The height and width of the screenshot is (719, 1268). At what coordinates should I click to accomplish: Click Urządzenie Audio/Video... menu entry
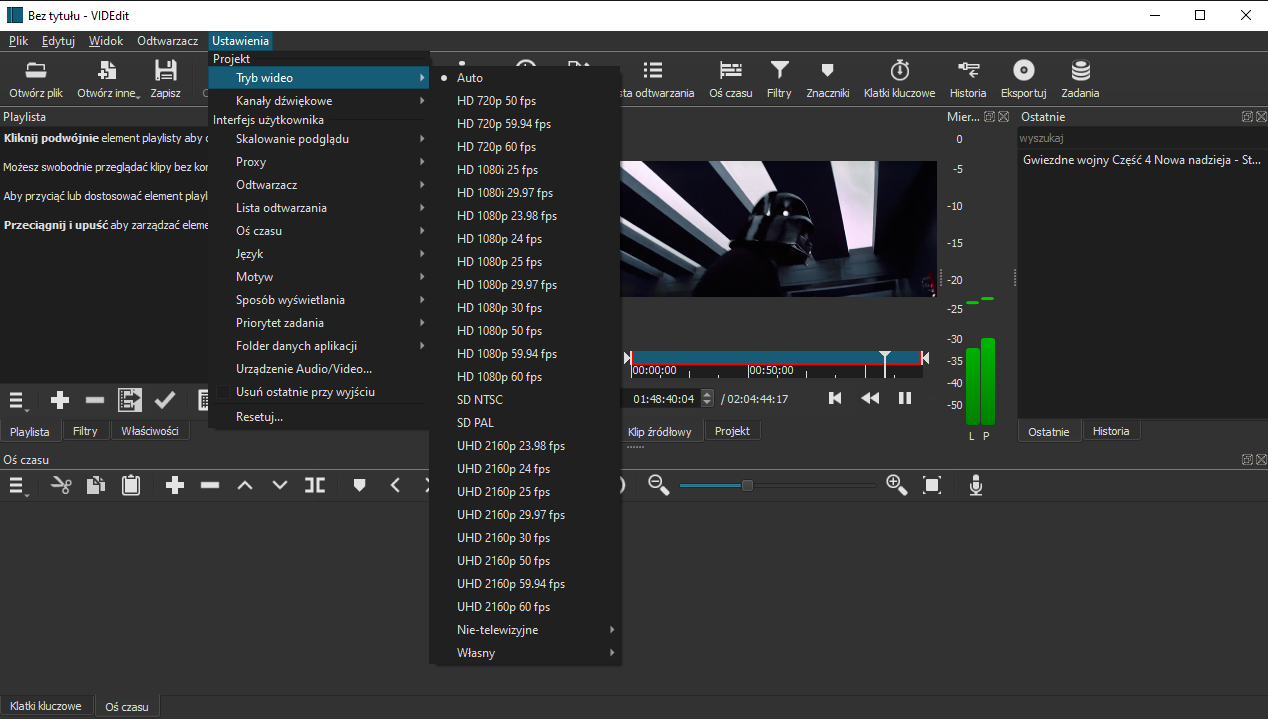tap(318, 369)
